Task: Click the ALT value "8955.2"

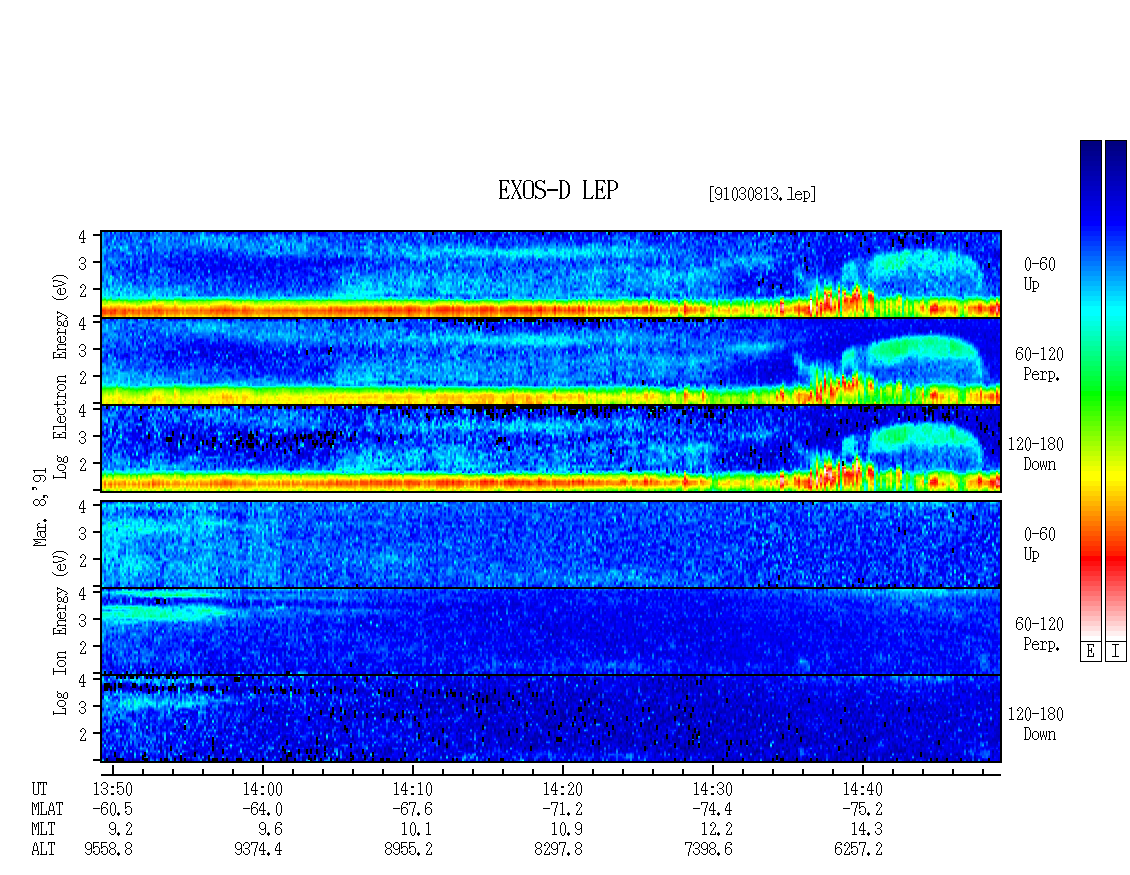Action: 409,850
